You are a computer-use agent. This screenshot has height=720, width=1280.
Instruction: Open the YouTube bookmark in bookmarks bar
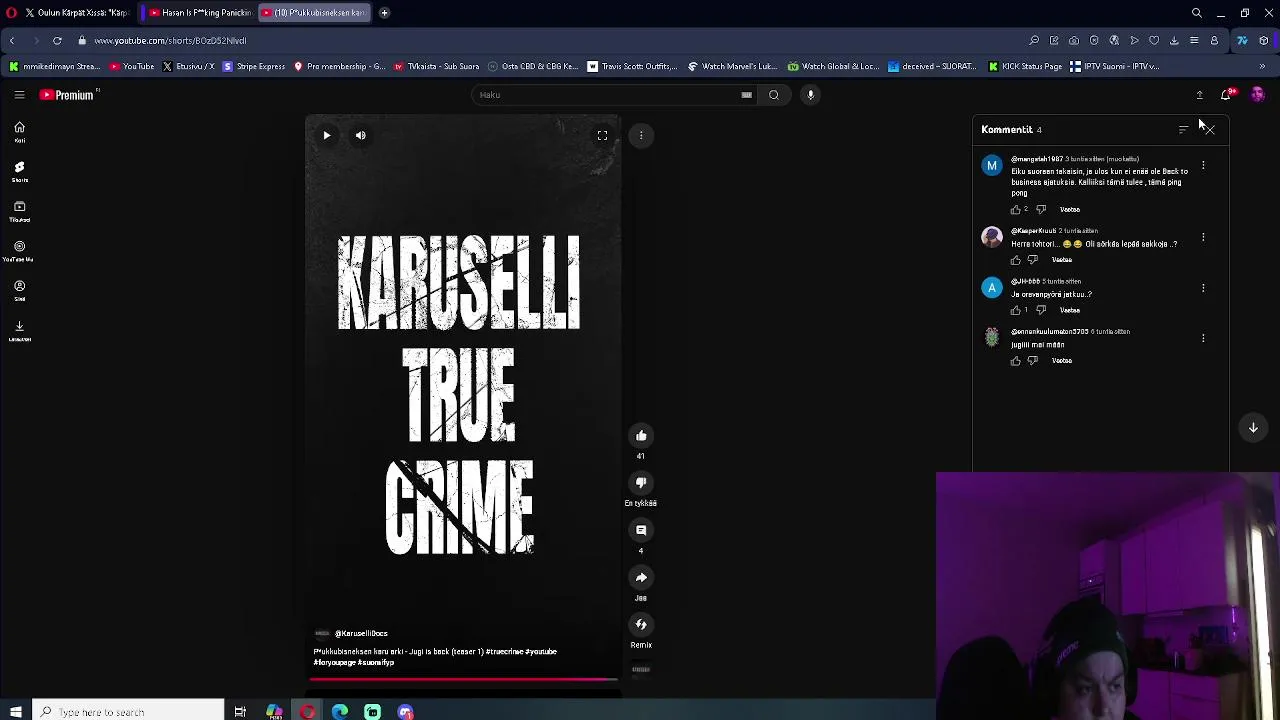pyautogui.click(x=132, y=66)
